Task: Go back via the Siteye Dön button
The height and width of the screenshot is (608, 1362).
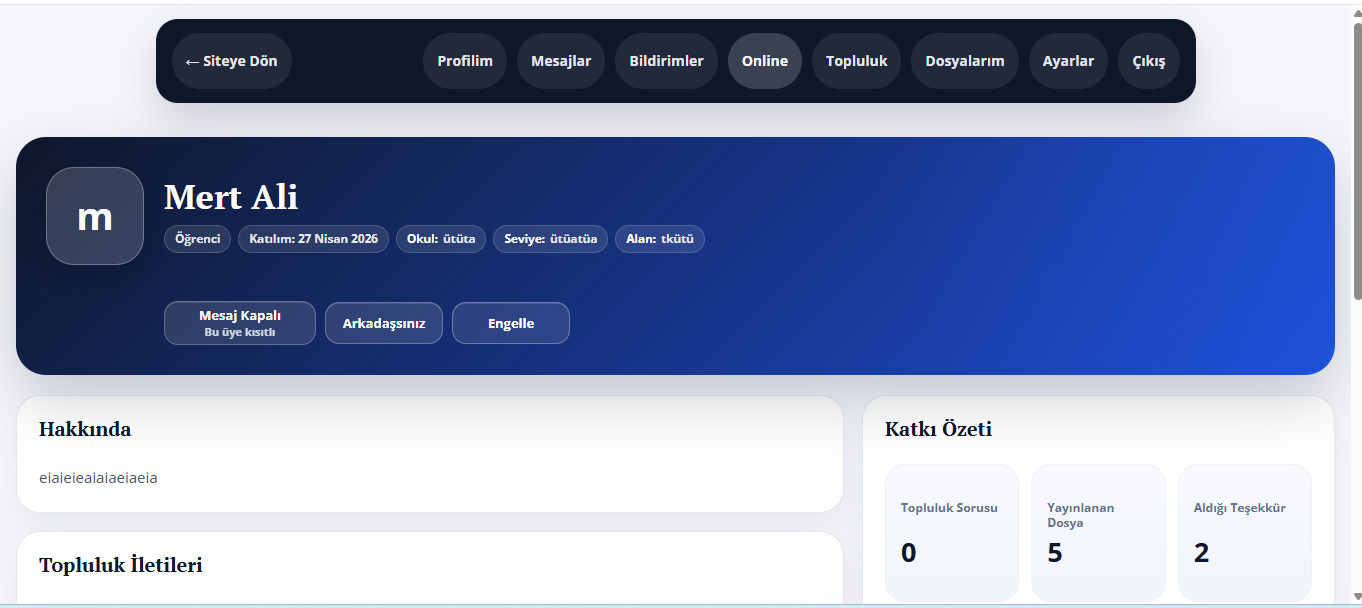Action: [232, 61]
